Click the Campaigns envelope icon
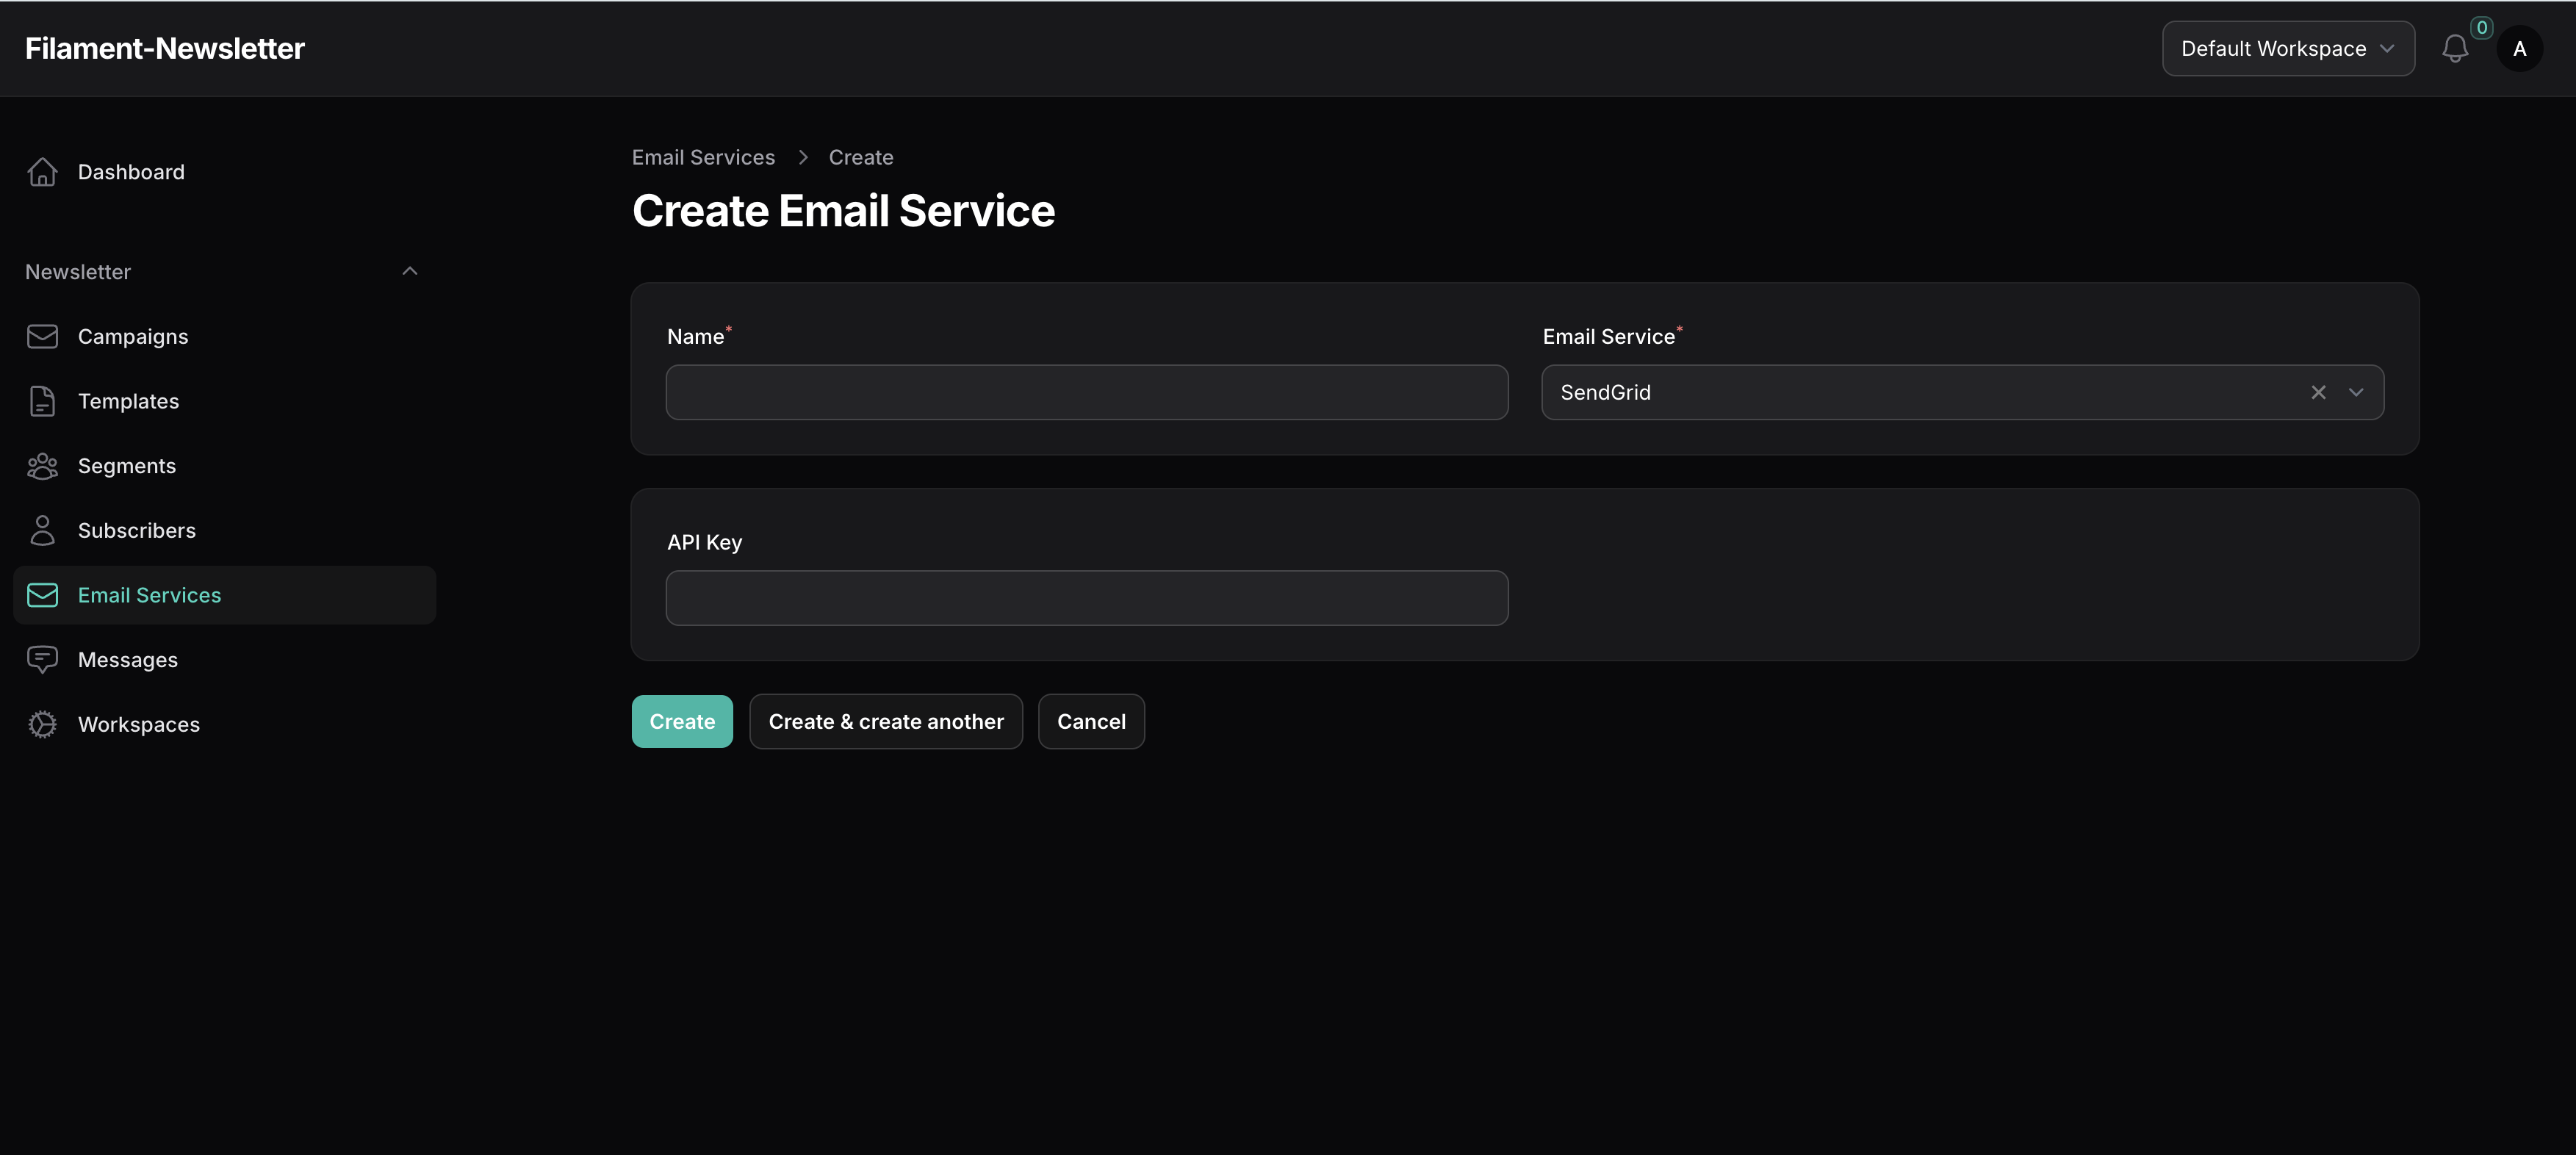 42,336
